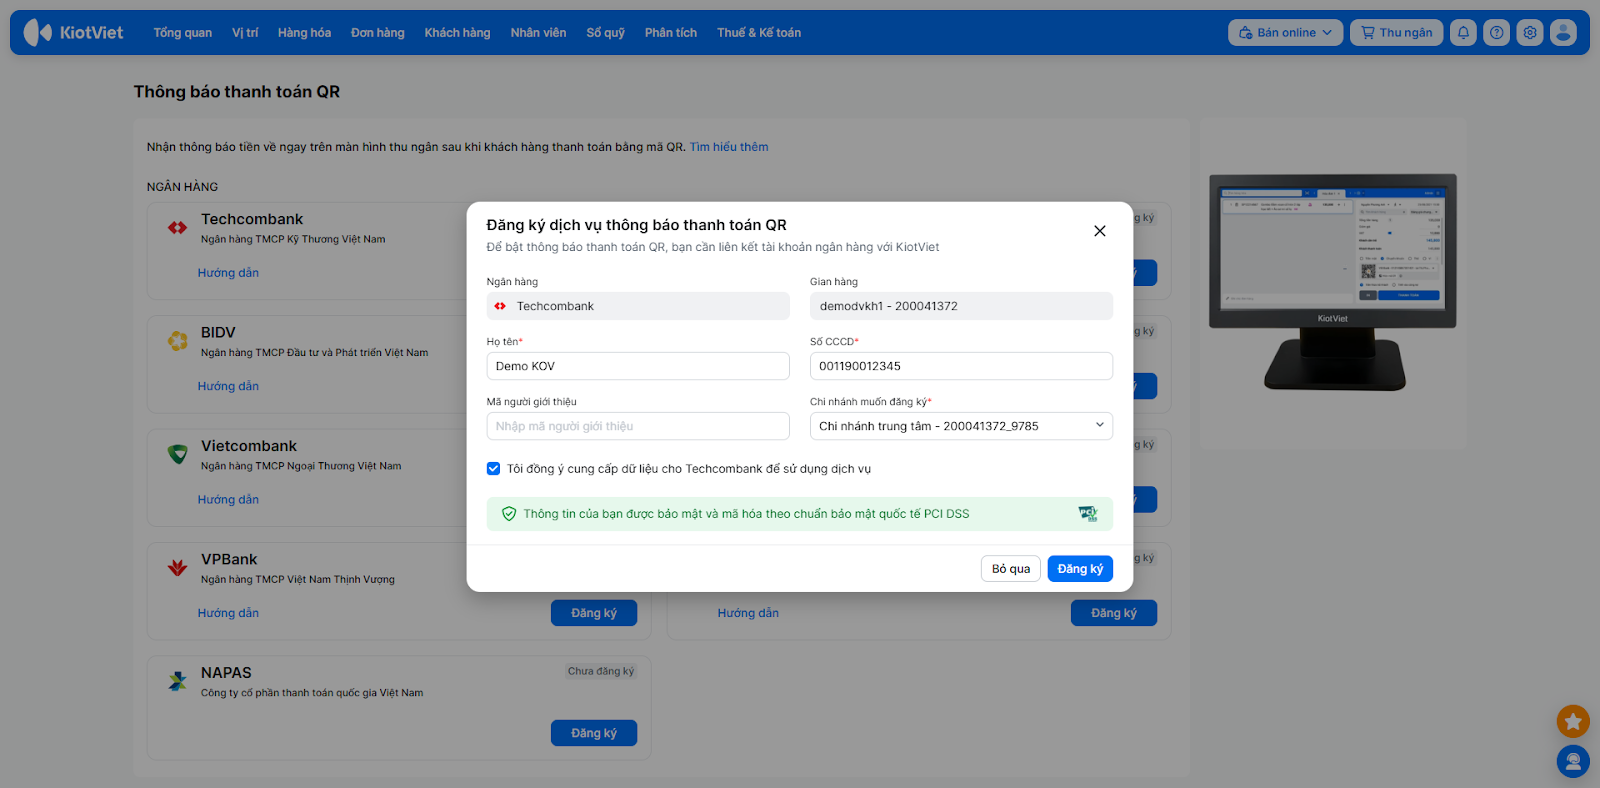This screenshot has height=788, width=1600.
Task: Click the Mã người giới thiệu field
Action: (x=638, y=426)
